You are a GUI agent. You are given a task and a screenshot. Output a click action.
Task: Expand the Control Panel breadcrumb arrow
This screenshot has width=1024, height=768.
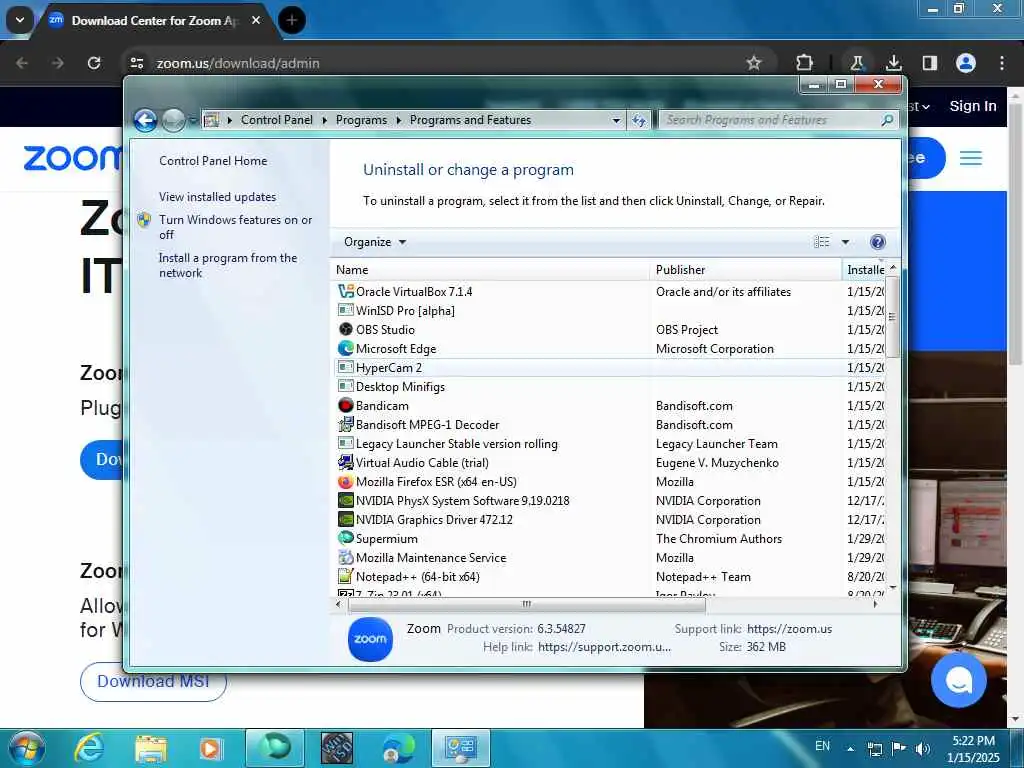tap(325, 120)
